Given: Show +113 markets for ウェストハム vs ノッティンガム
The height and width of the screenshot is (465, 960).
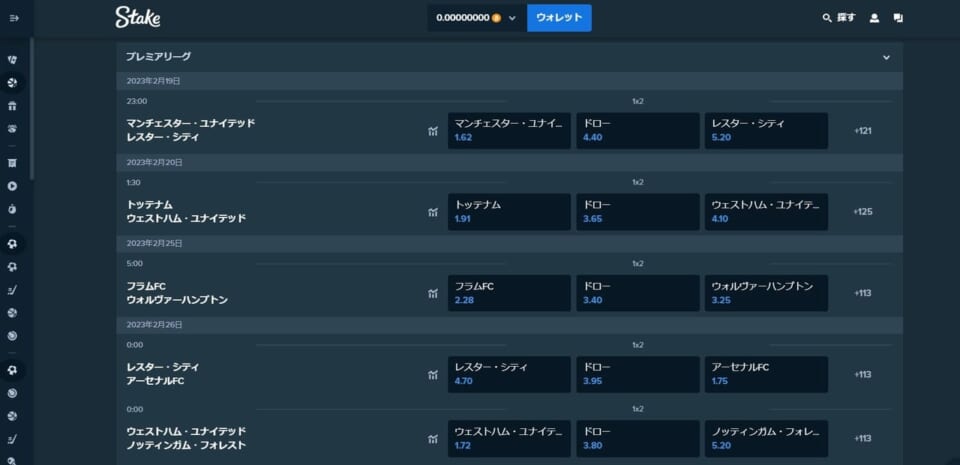Looking at the screenshot, I should pyautogui.click(x=863, y=439).
